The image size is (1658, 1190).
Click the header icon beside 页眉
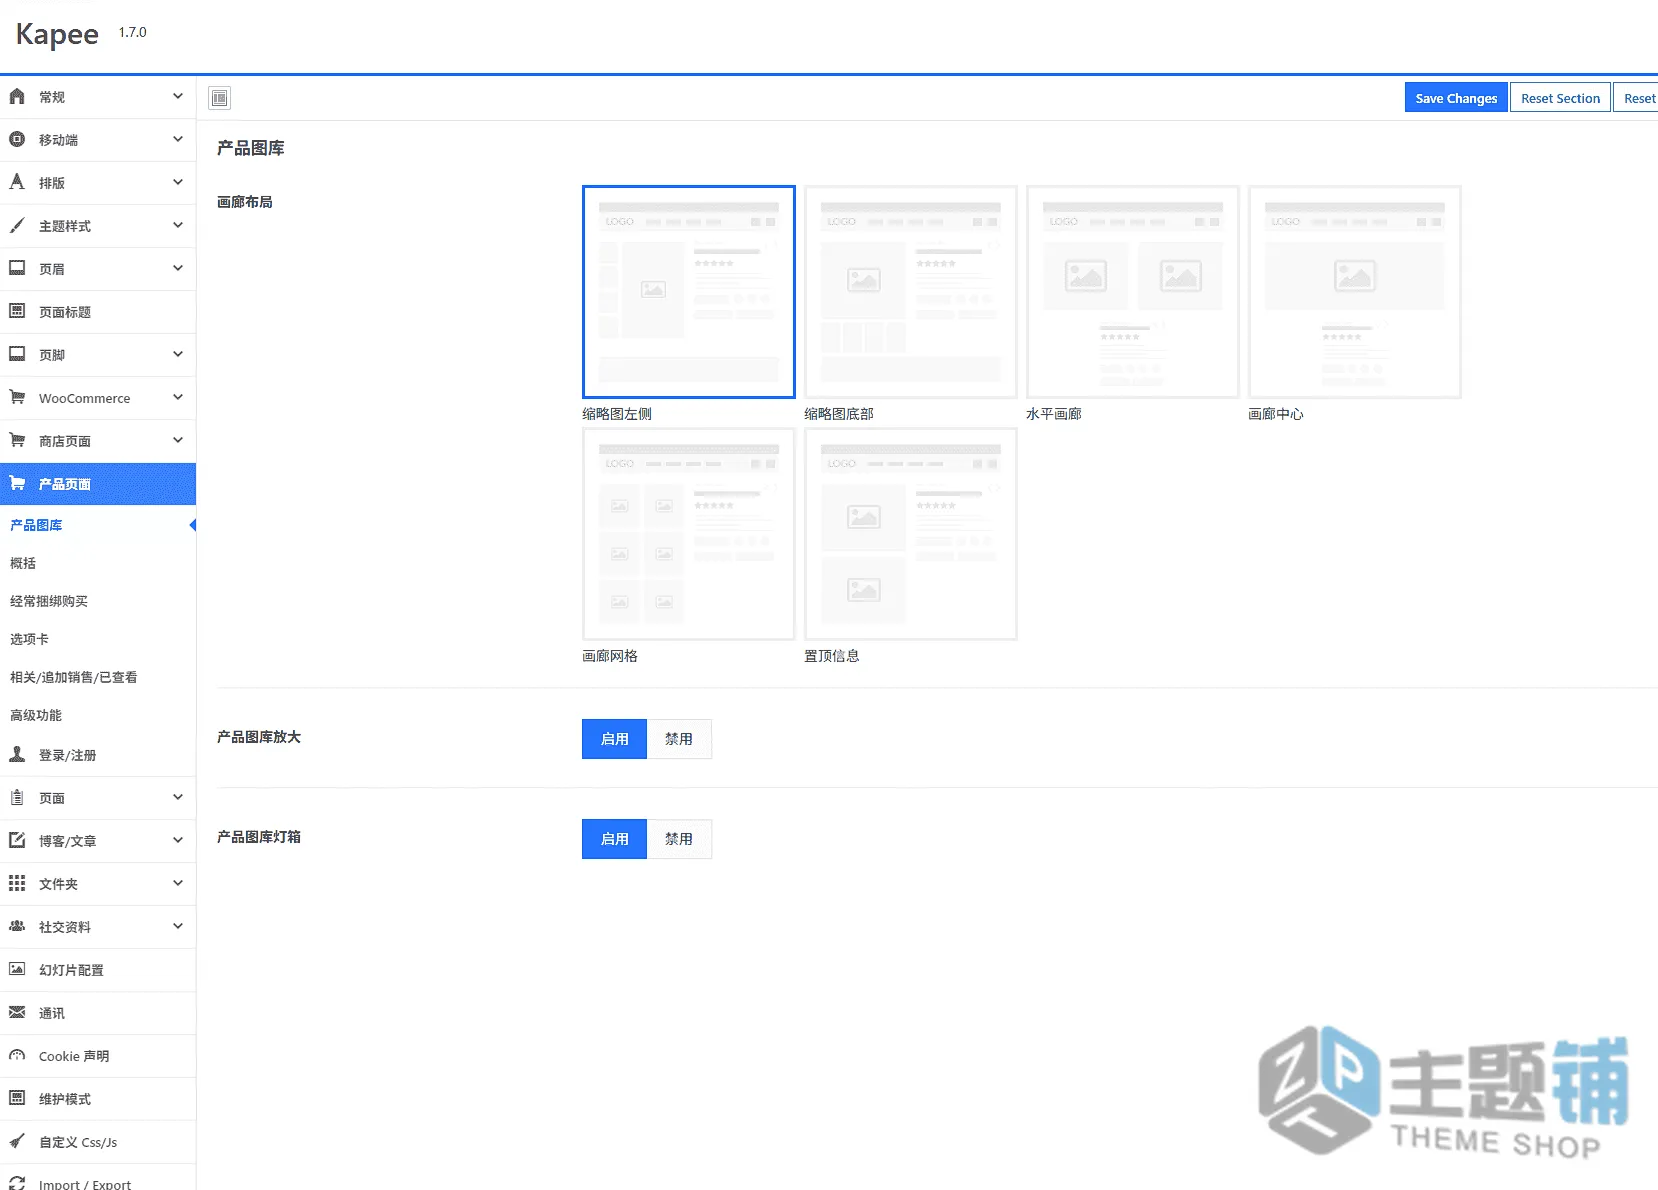(x=17, y=268)
